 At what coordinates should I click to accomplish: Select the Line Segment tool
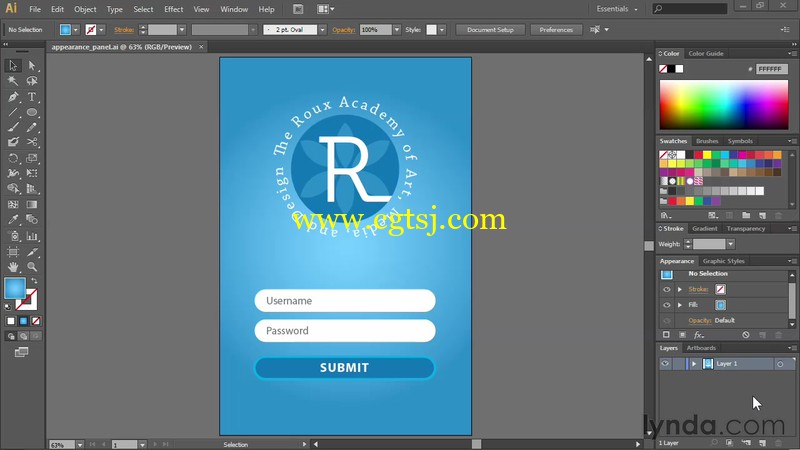pyautogui.click(x=13, y=112)
